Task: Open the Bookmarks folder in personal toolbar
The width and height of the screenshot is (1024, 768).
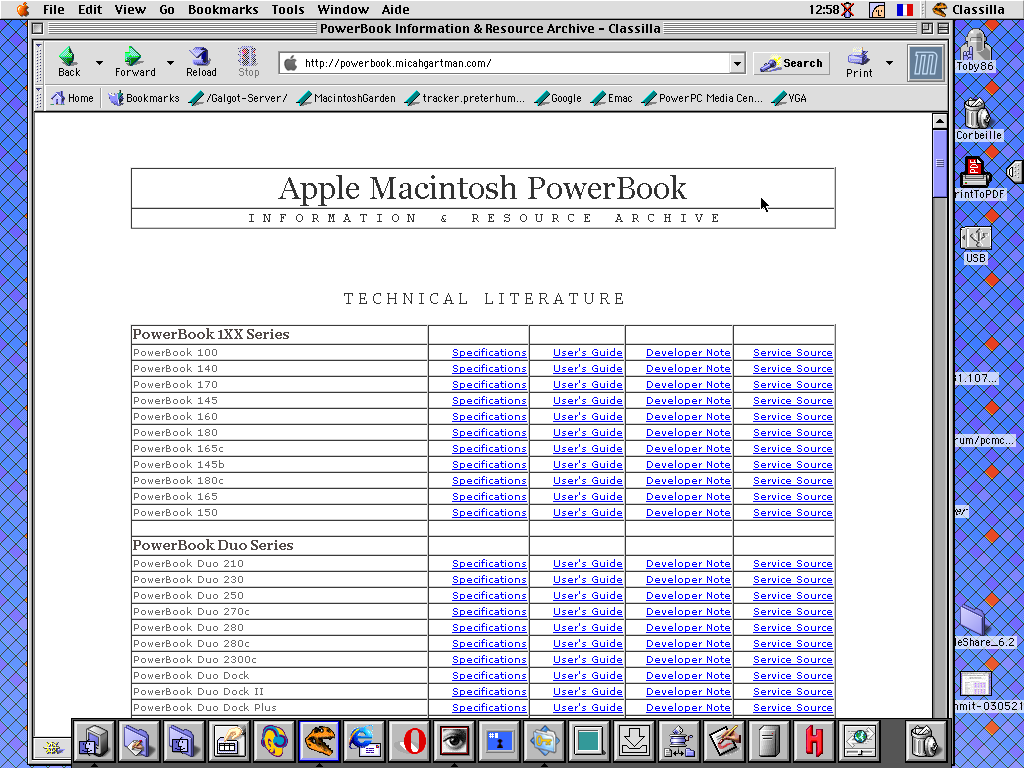Action: (x=144, y=98)
